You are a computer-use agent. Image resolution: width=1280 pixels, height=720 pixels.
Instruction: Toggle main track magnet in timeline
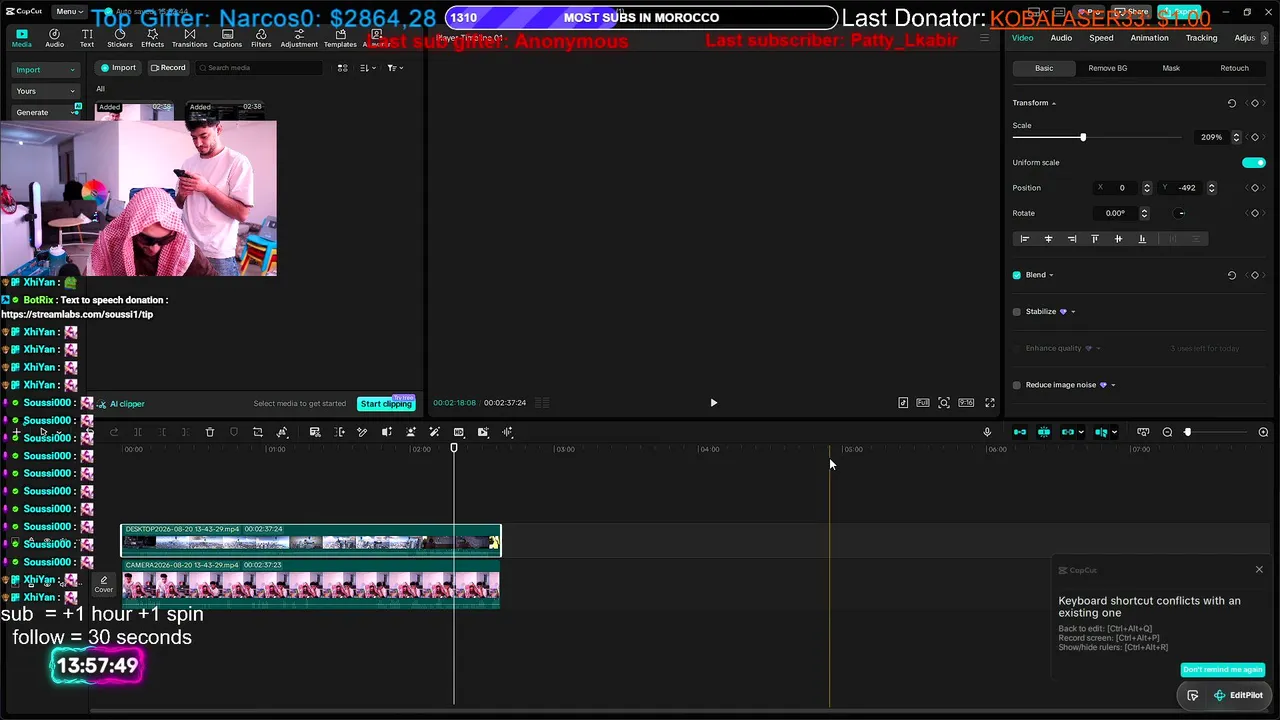(x=1020, y=432)
